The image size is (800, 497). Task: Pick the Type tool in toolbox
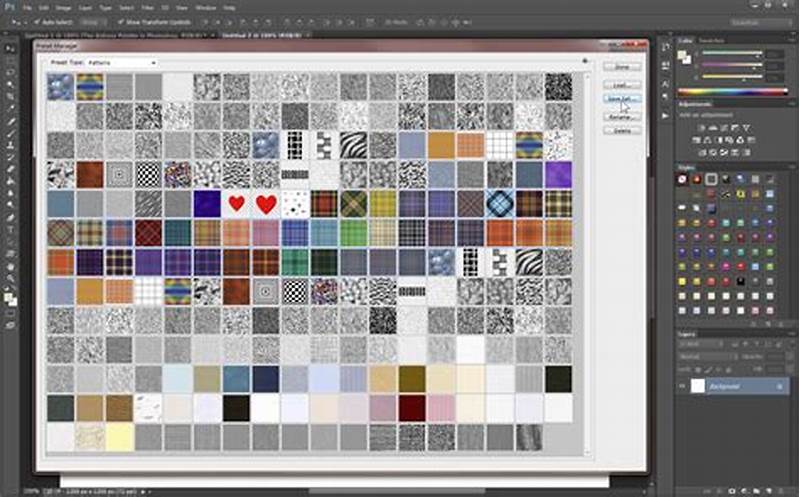coord(10,230)
